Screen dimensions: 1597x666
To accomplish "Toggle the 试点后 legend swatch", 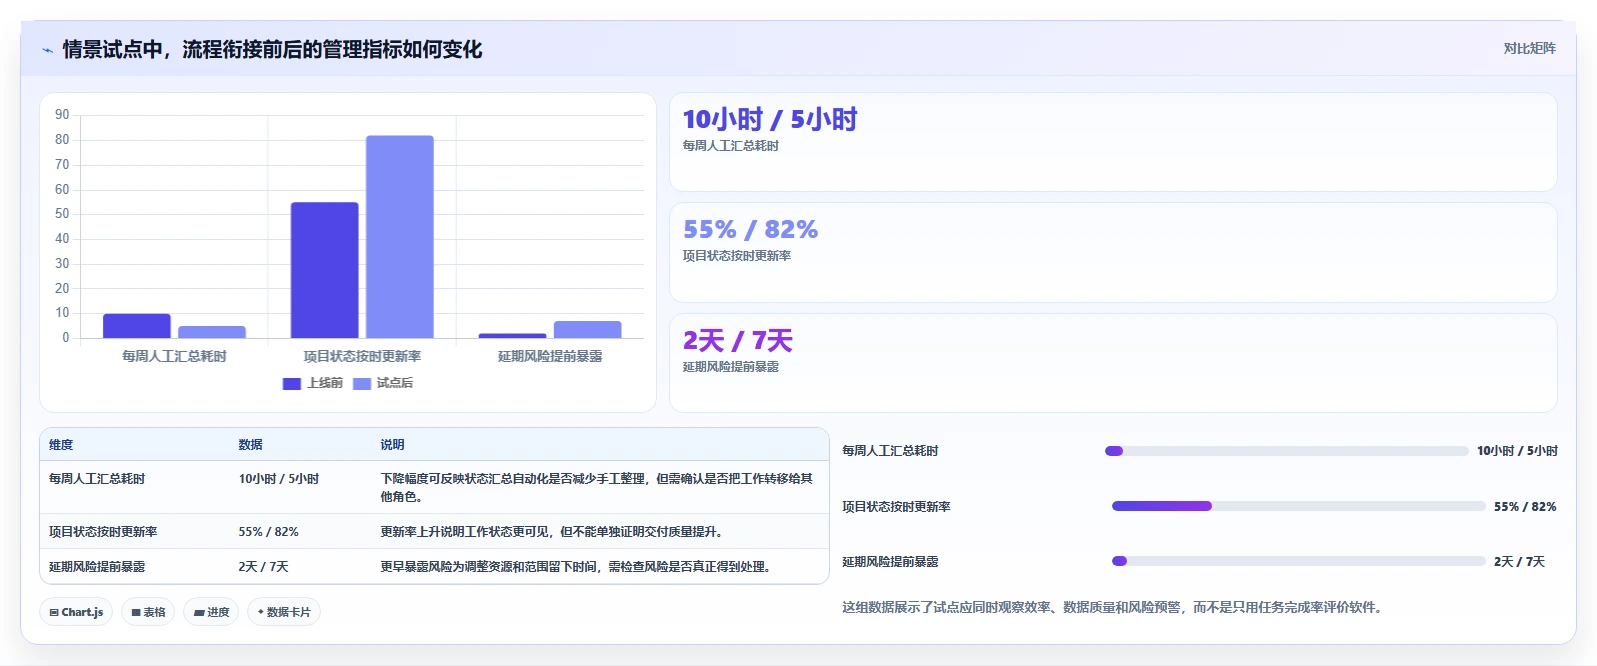I will coord(362,383).
